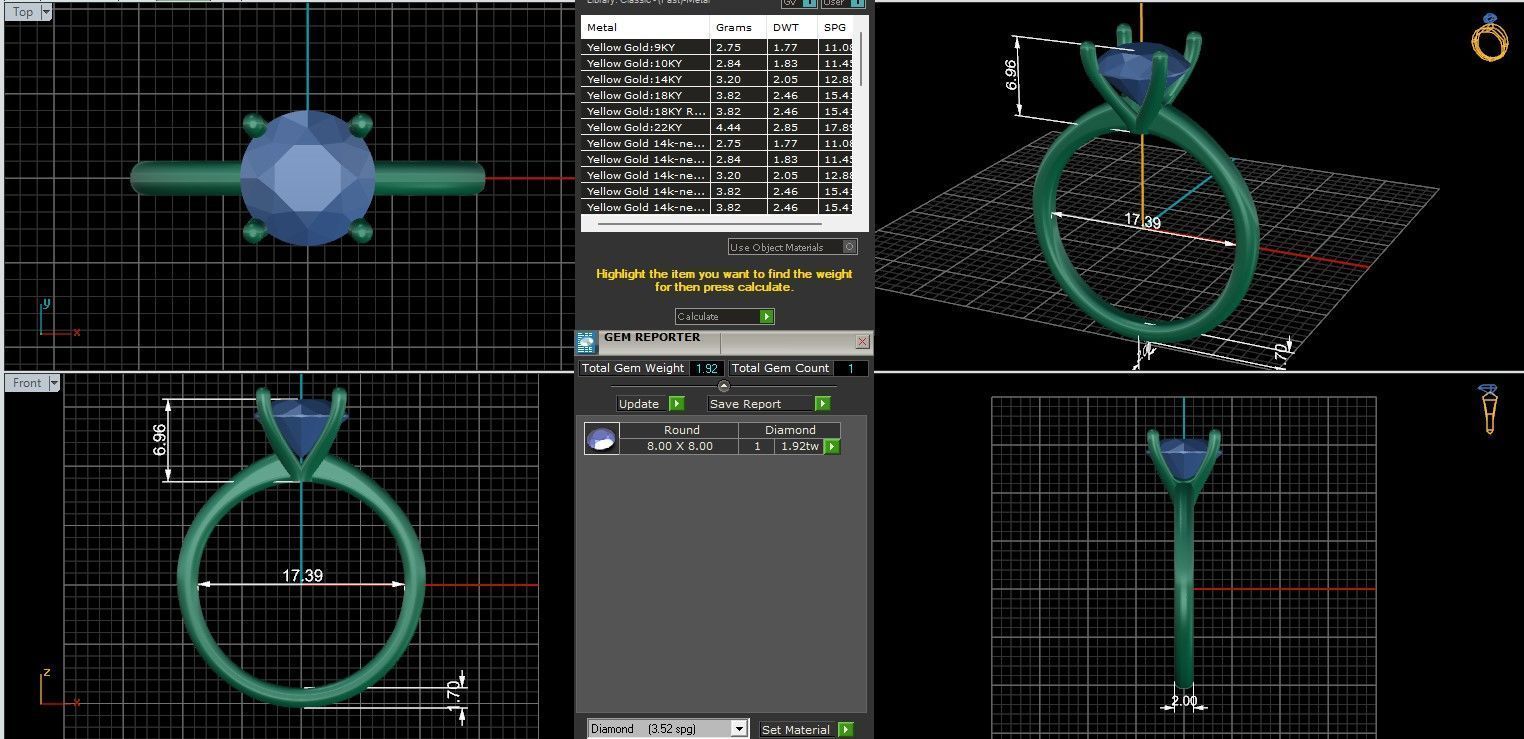Collapse the gem totals with the round arrow
Image resolution: width=1524 pixels, height=739 pixels.
(724, 386)
